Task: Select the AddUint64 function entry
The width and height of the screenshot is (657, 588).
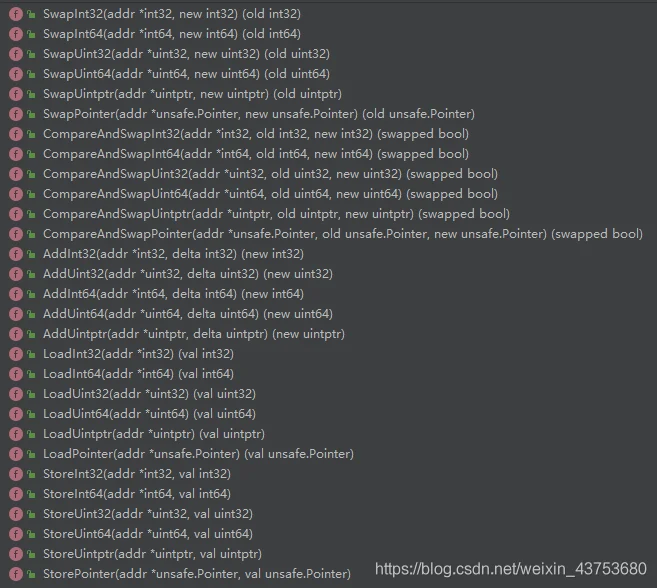Action: pyautogui.click(x=188, y=314)
